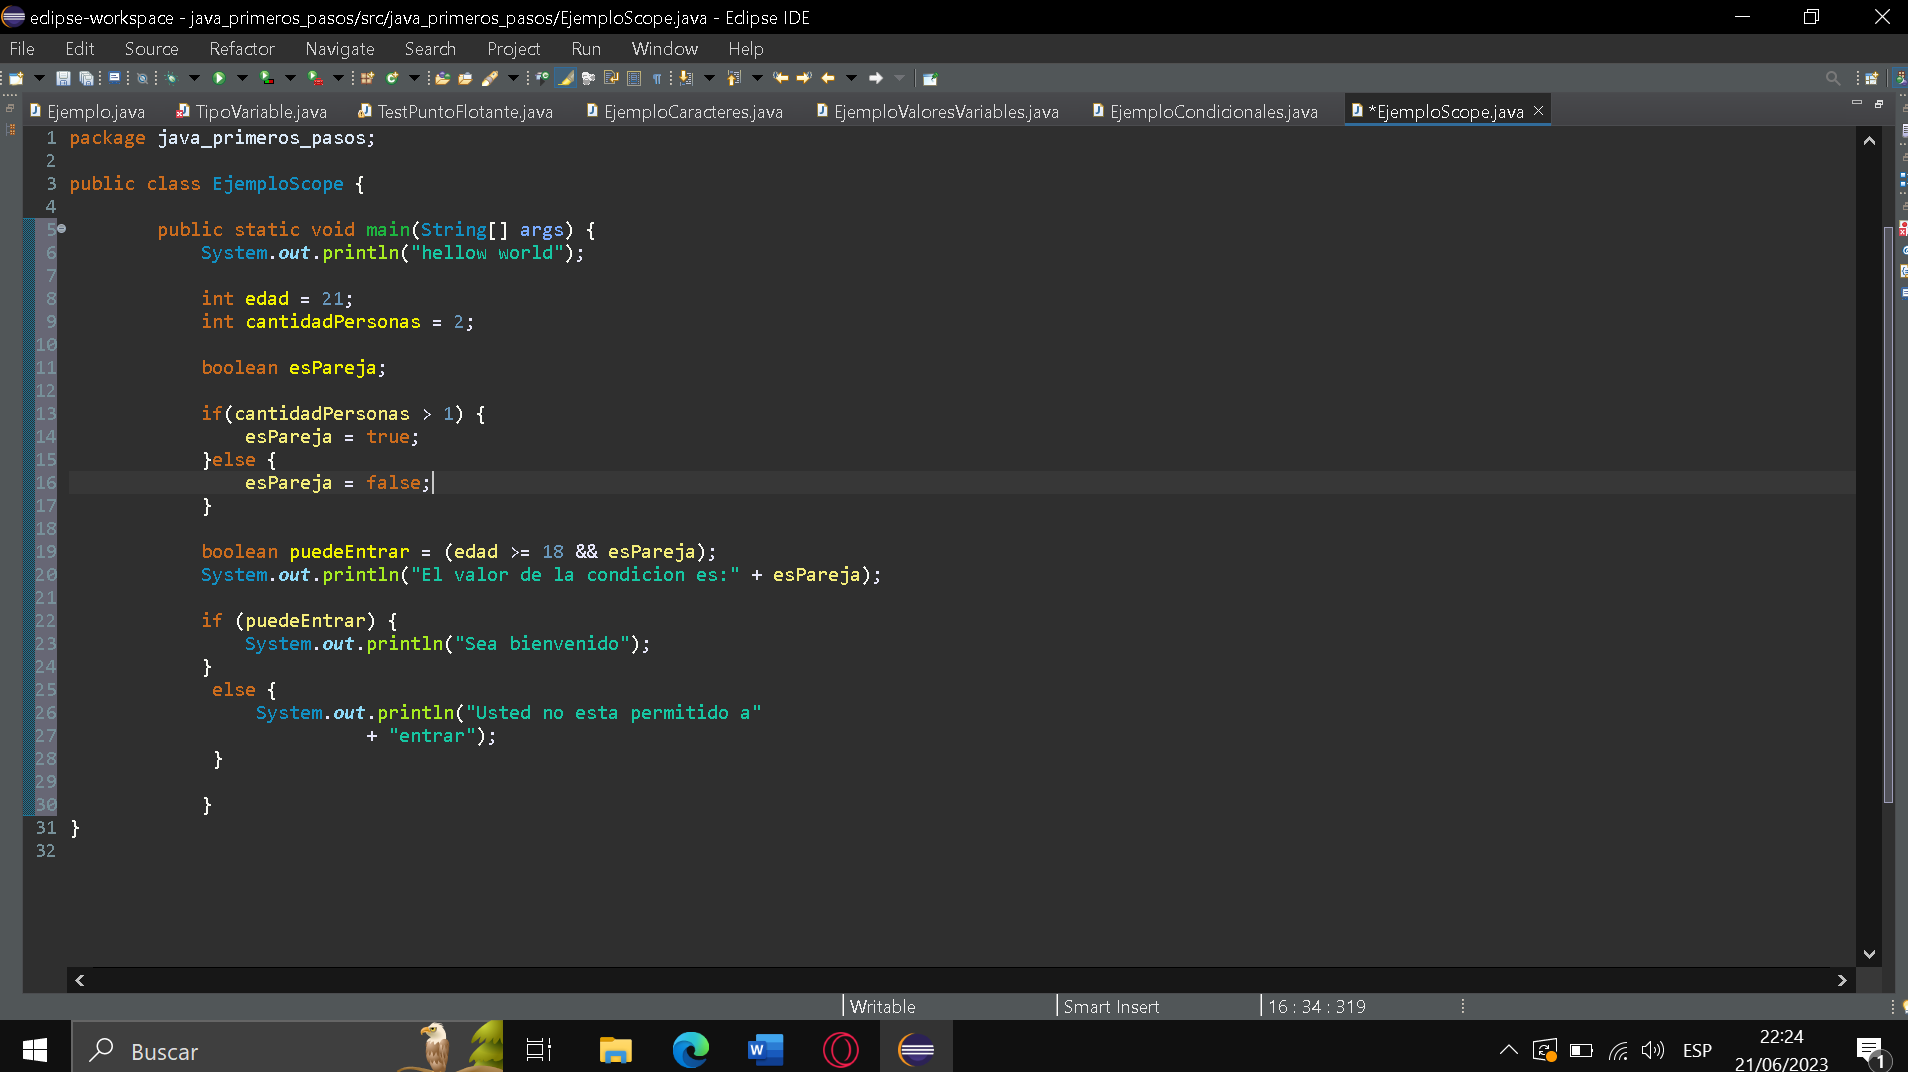The height and width of the screenshot is (1072, 1908).
Task: Click the Debug bug icon
Action: (172, 78)
